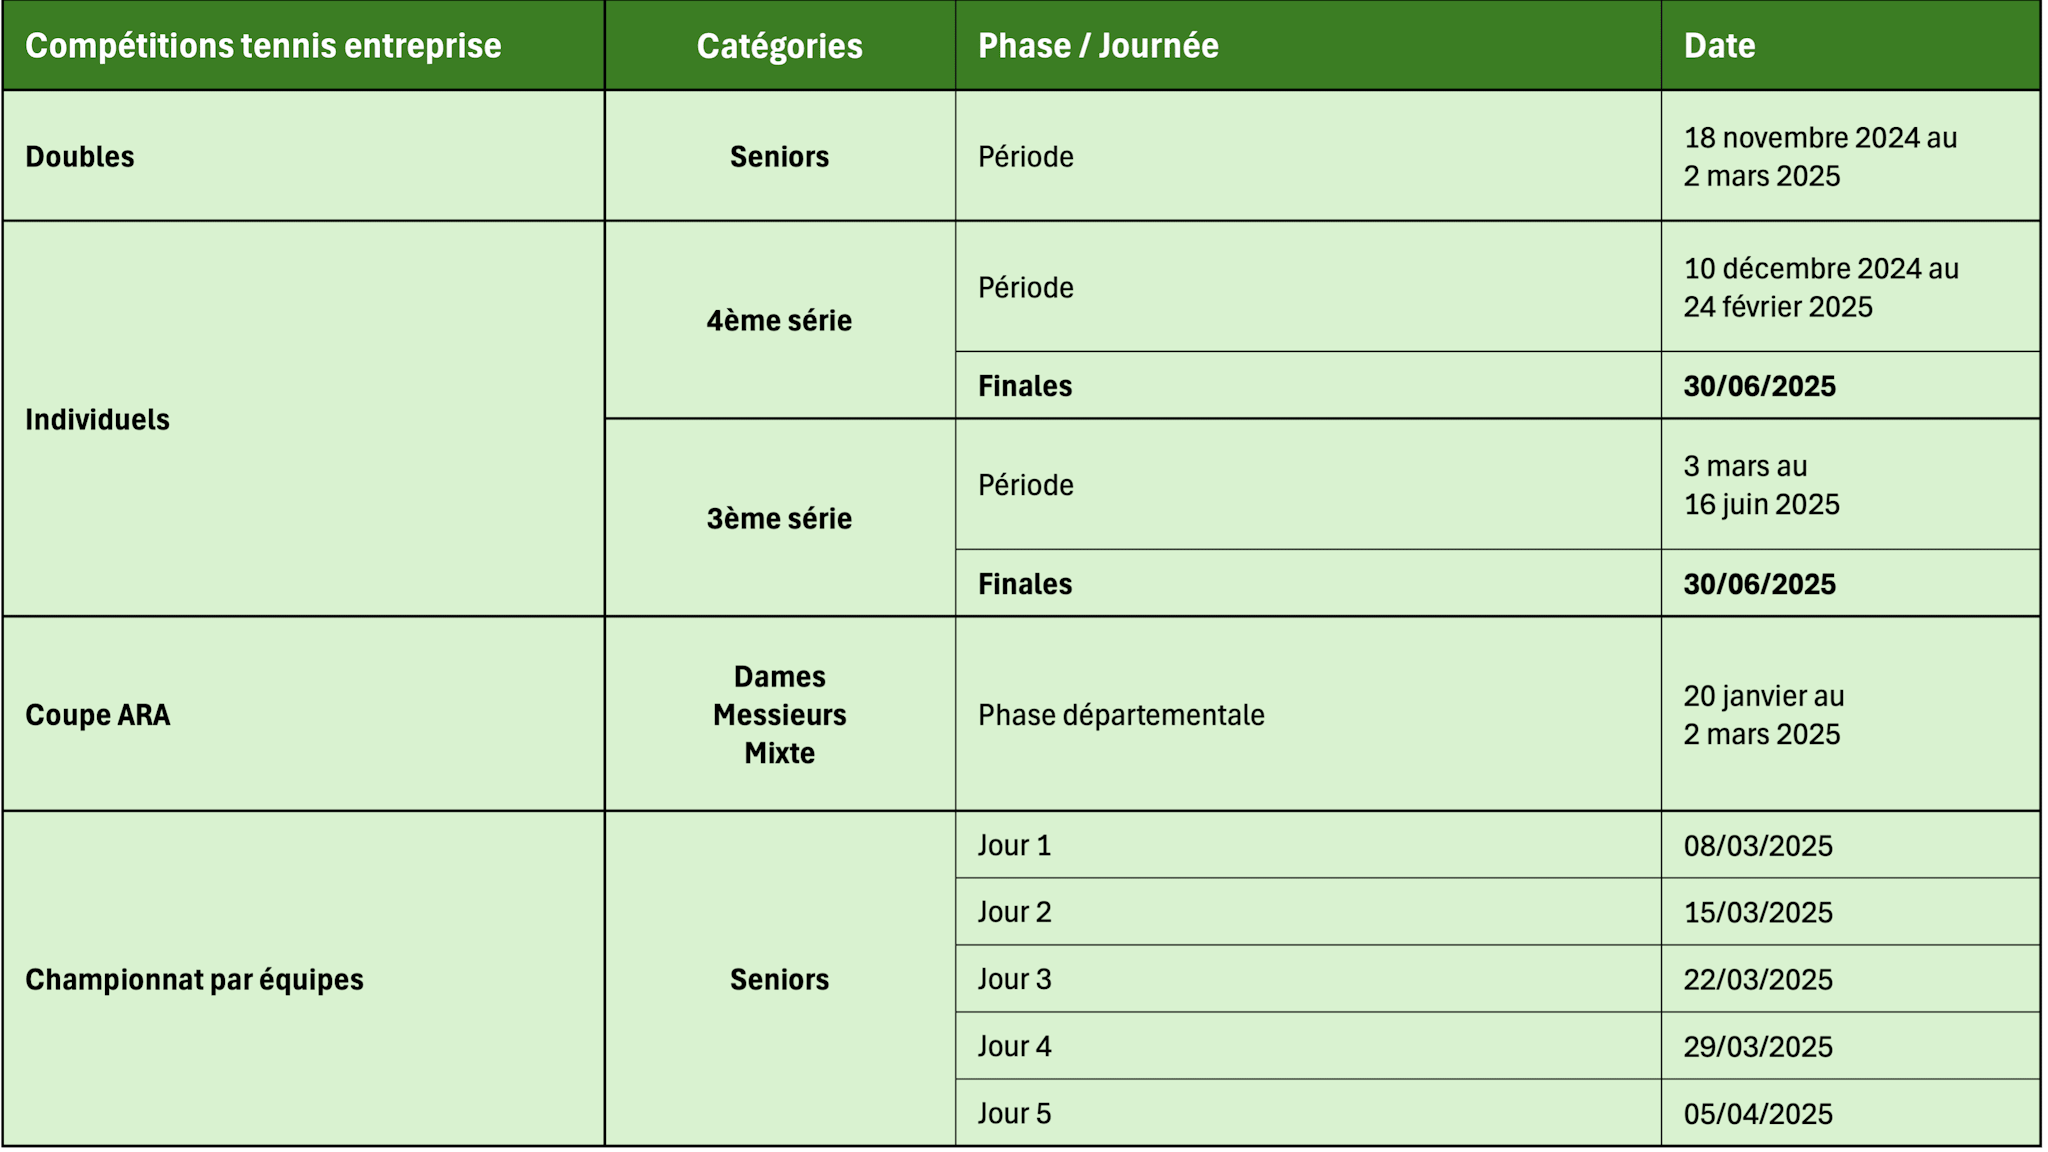
Task: Click the "4ème série" category cell
Action: pyautogui.click(x=779, y=320)
